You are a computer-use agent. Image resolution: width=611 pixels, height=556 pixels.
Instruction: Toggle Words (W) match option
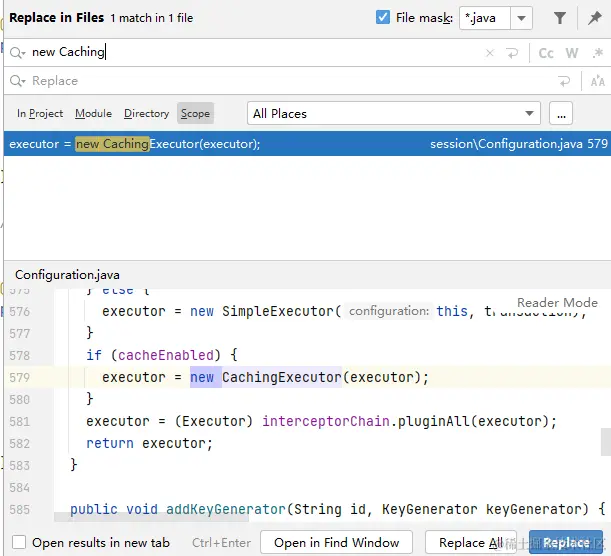point(572,53)
